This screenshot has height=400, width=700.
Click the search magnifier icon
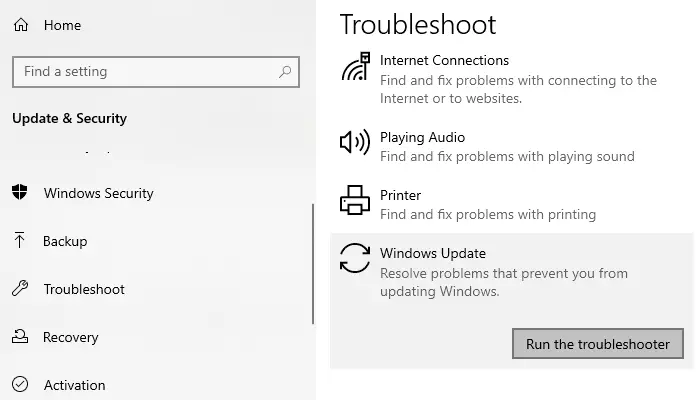(x=286, y=72)
